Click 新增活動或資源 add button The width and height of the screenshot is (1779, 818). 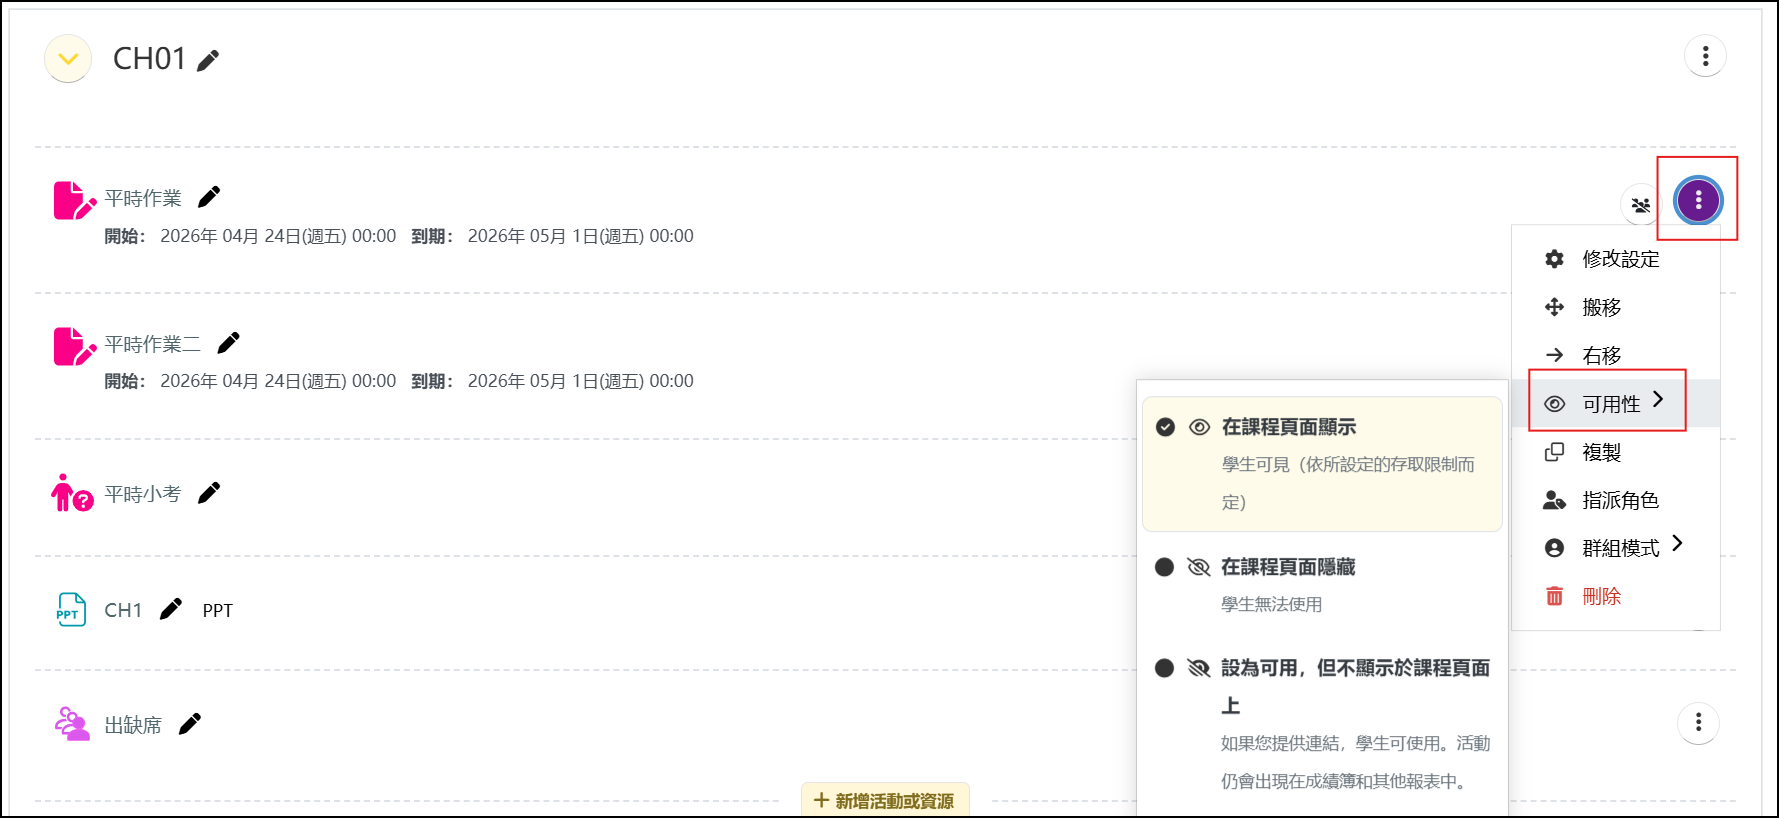885,801
